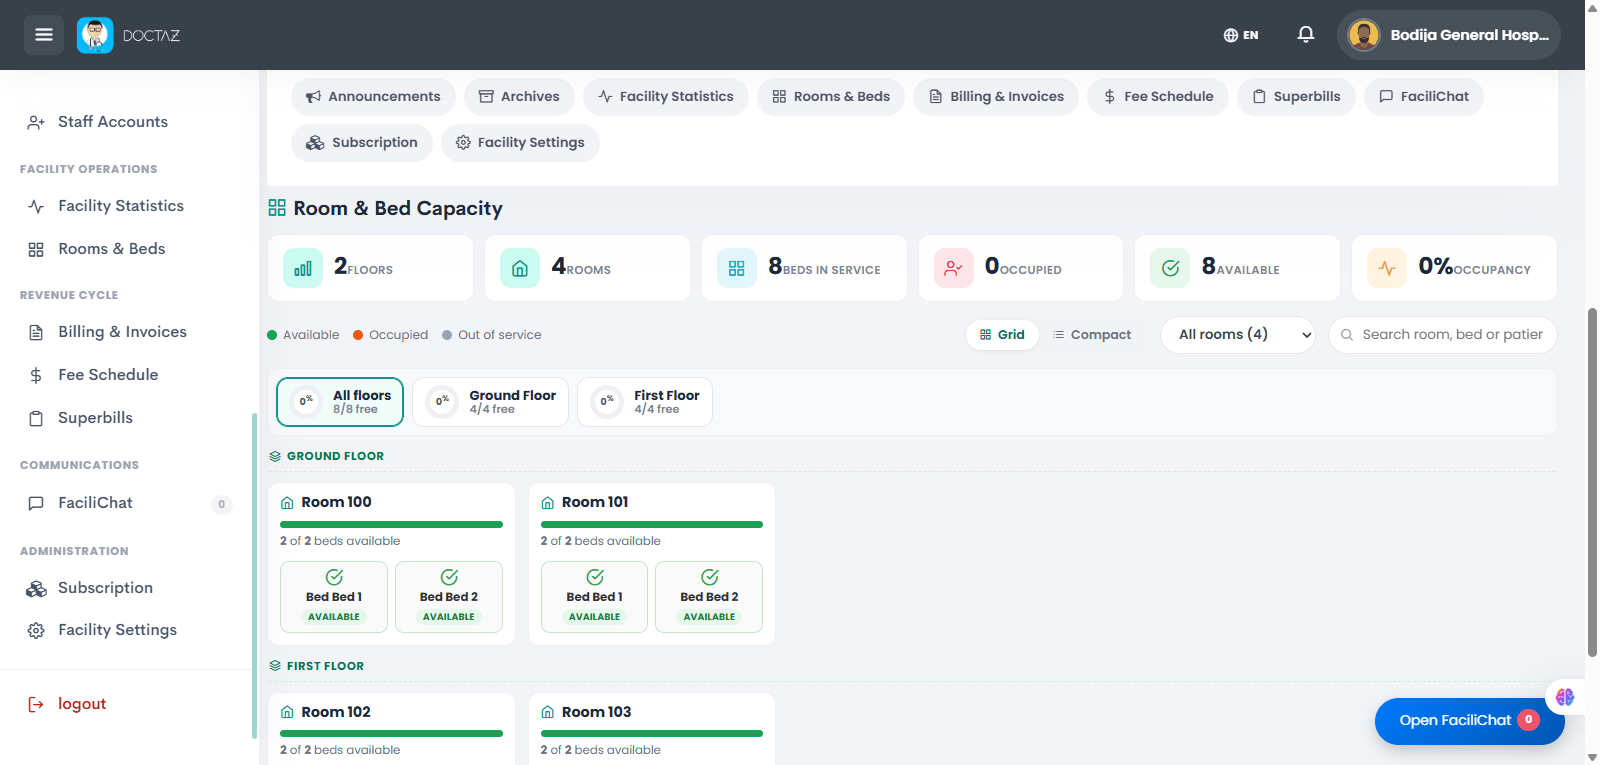Click the Room 100 house icon

287,503
